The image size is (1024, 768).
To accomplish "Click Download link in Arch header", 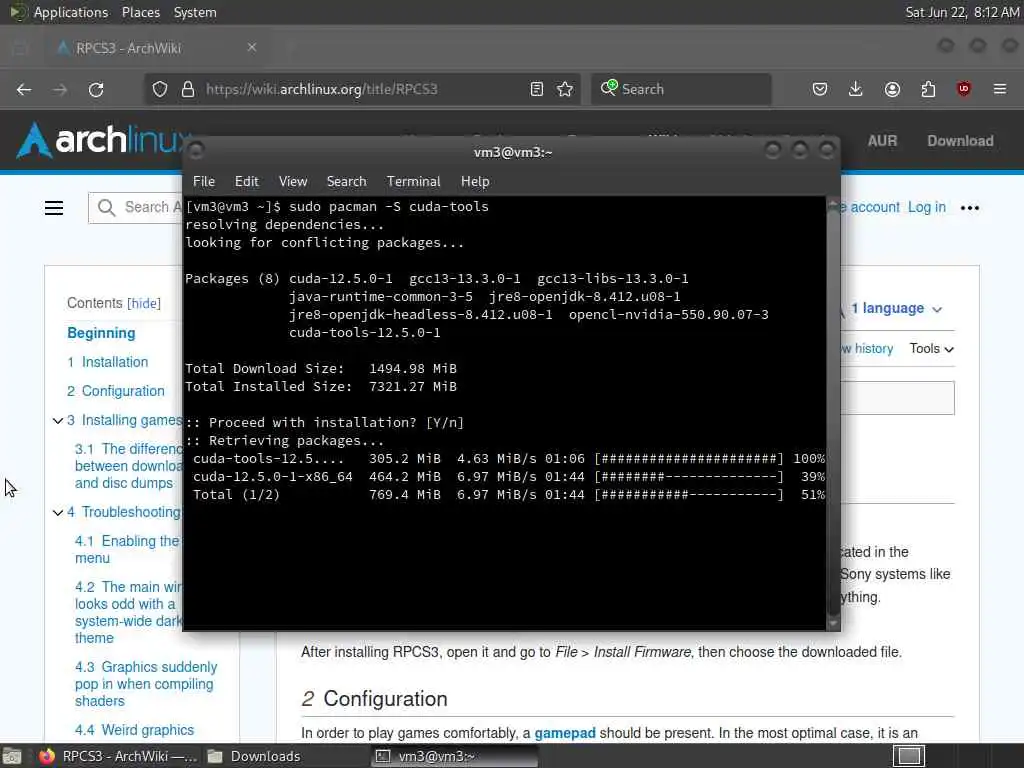I will 960,140.
